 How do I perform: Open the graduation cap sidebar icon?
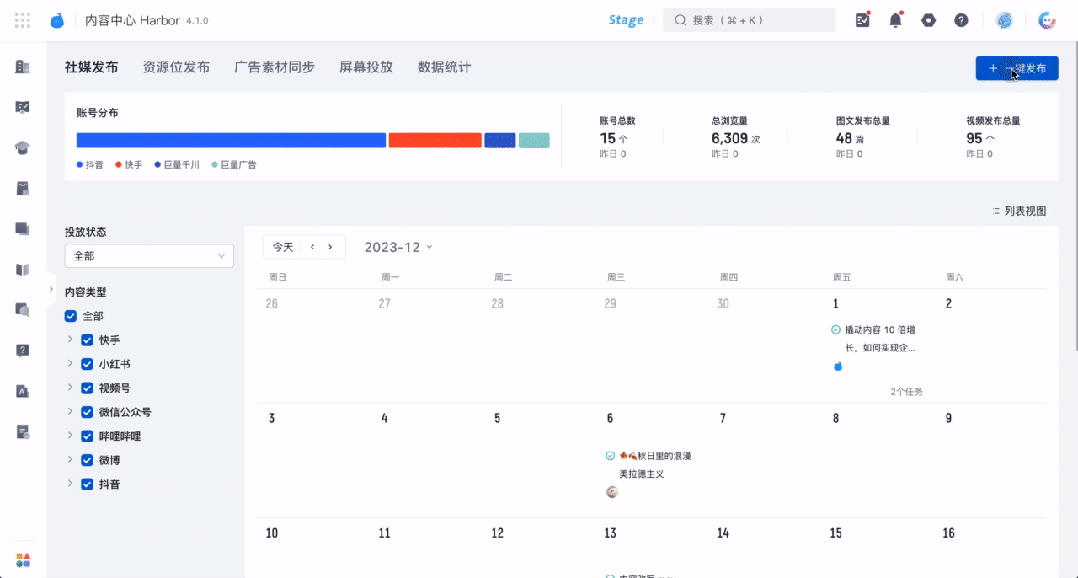[22, 148]
